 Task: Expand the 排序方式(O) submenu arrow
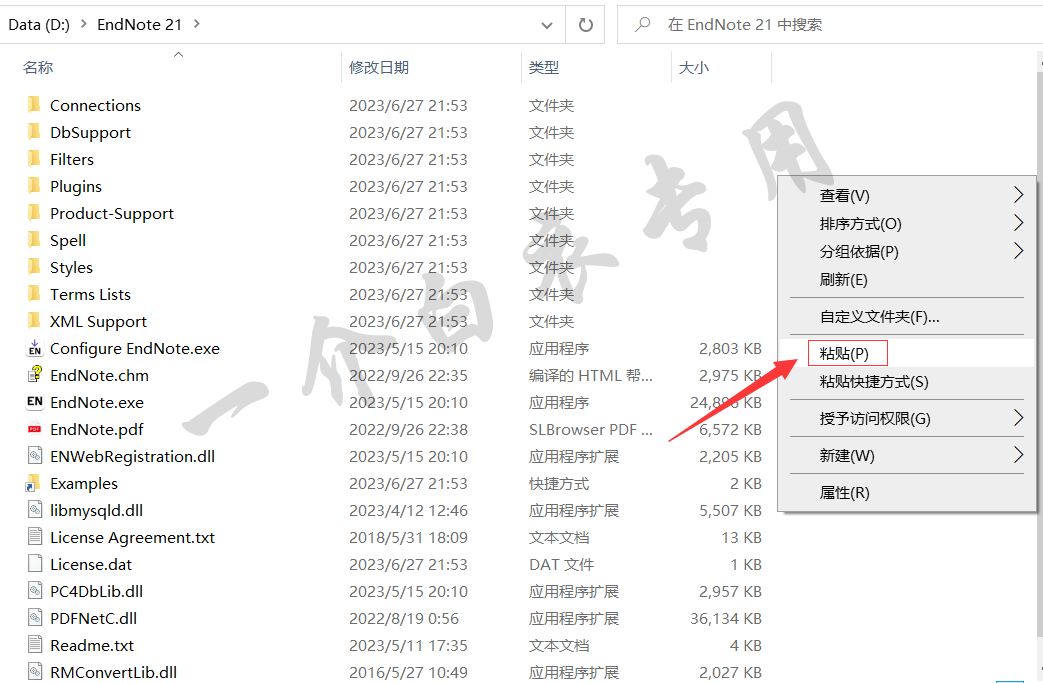point(1018,223)
